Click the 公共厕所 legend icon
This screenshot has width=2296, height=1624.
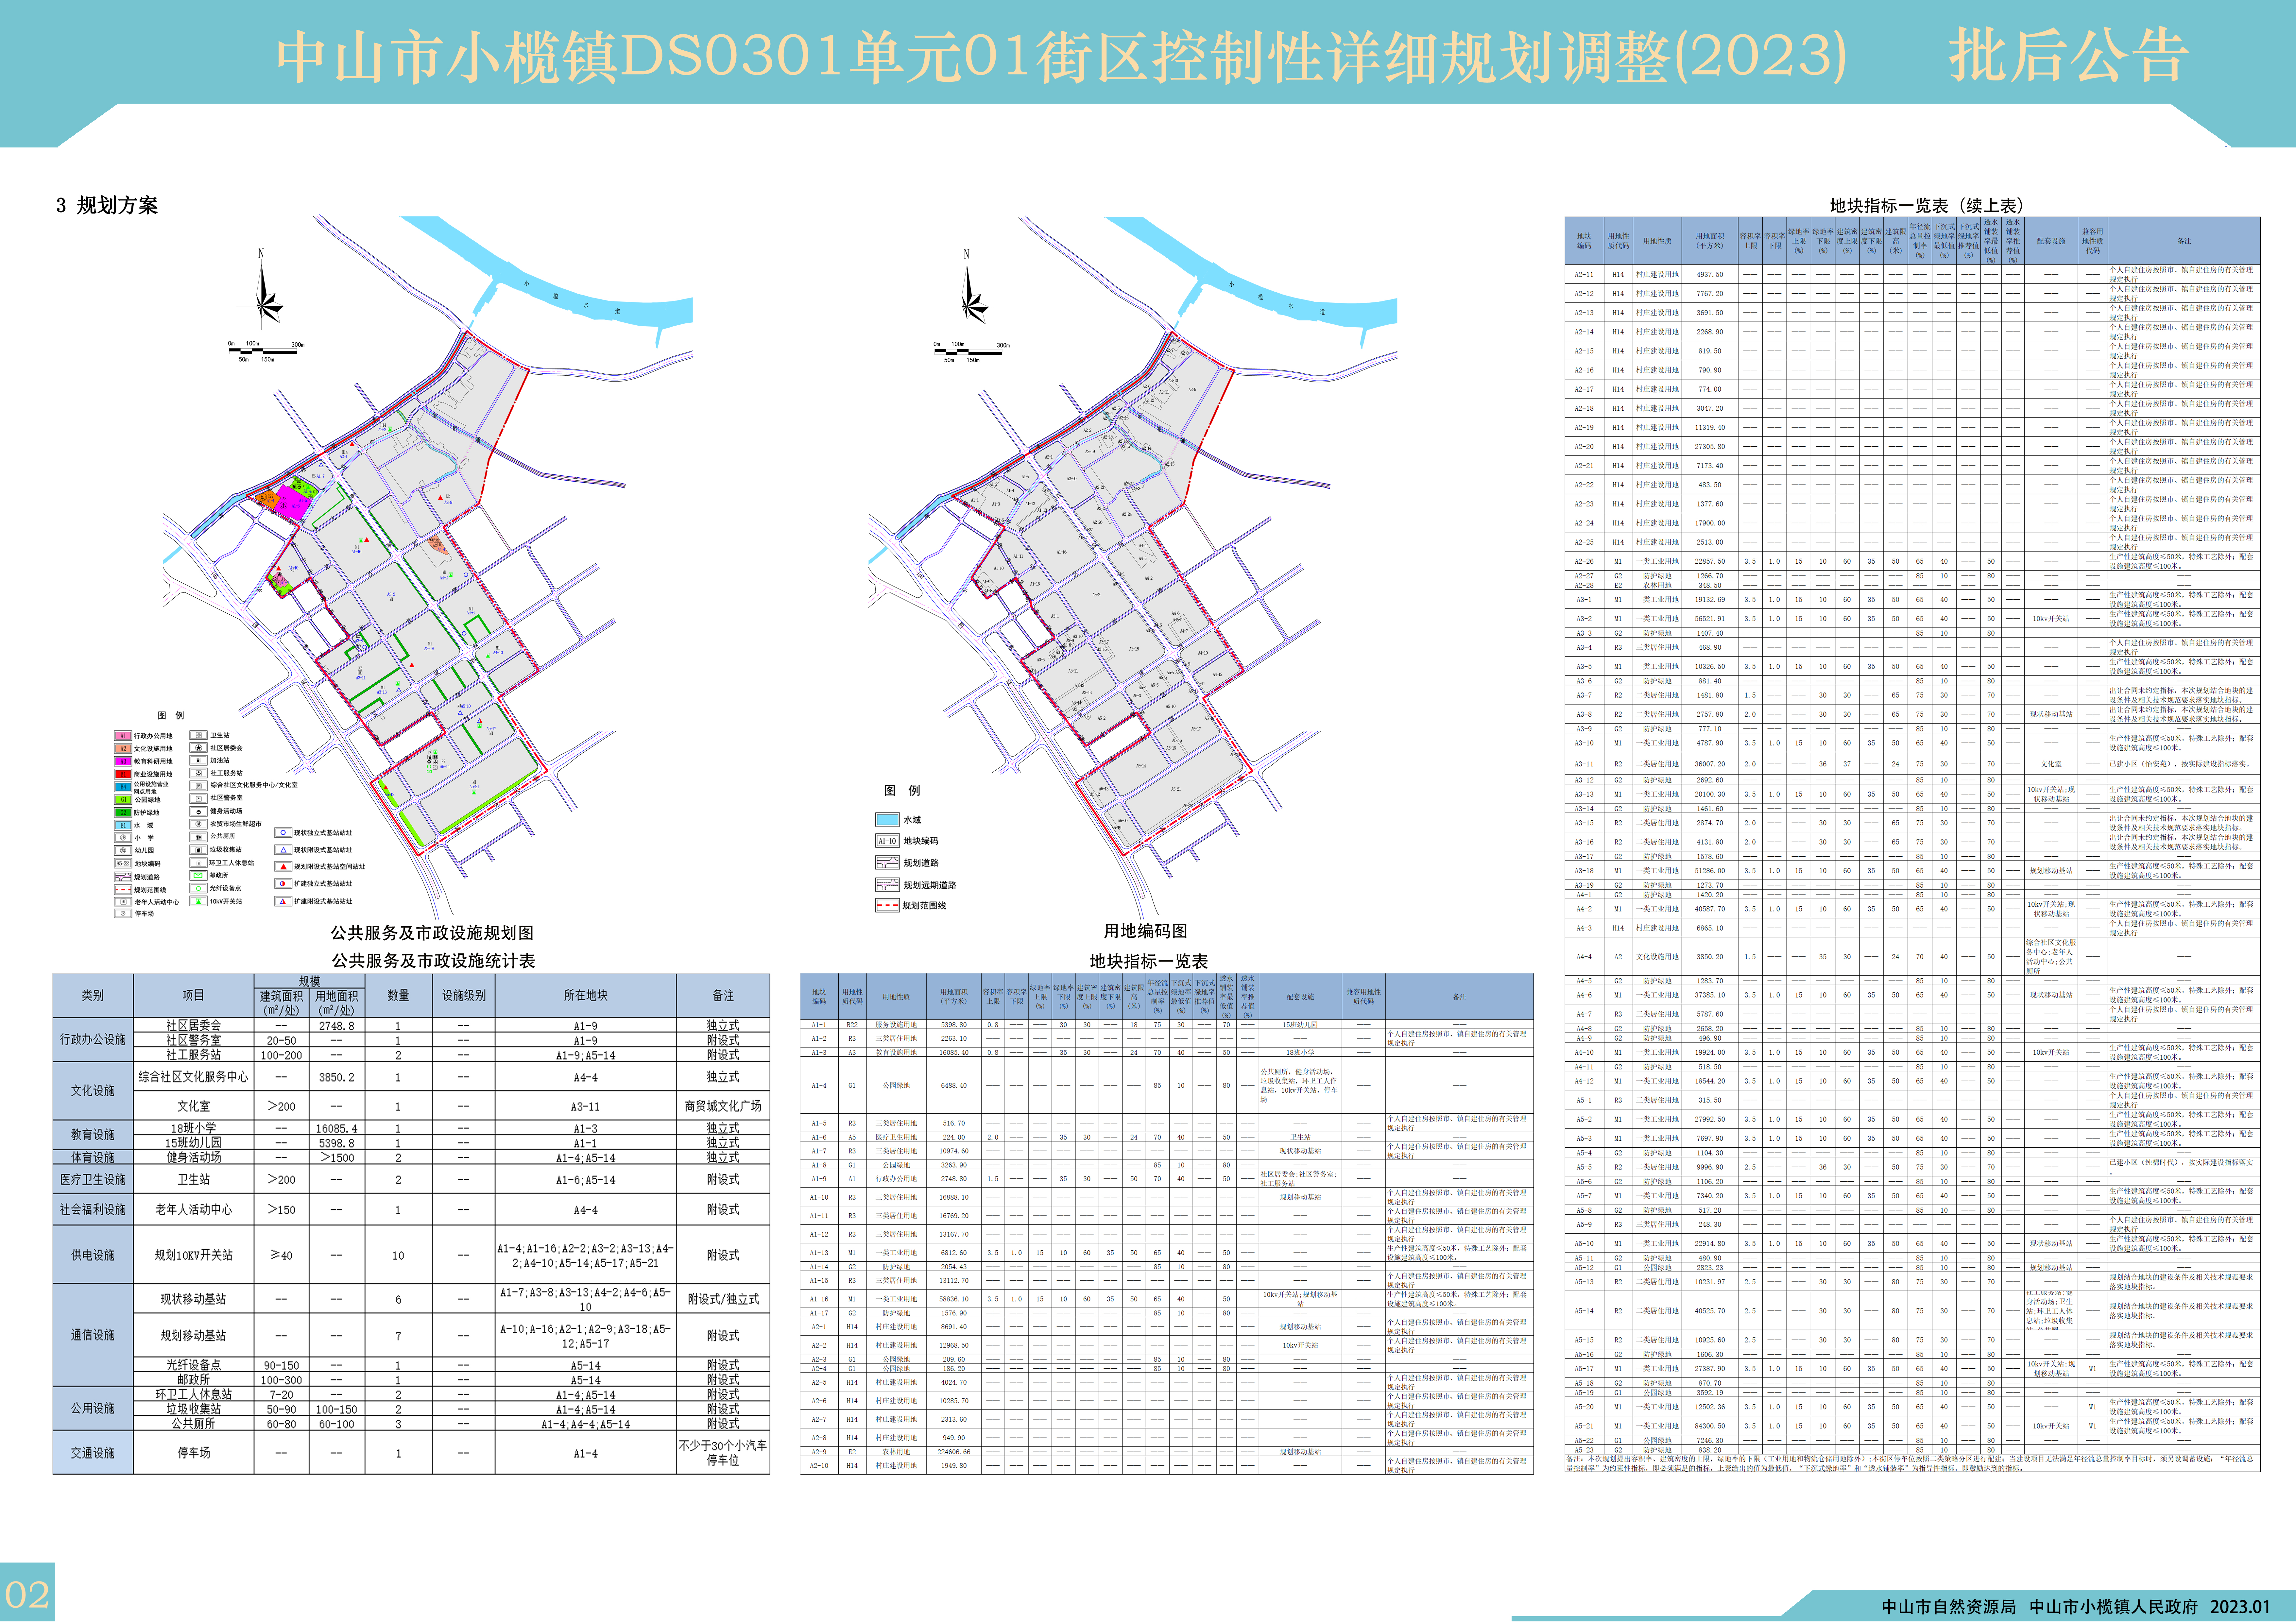tap(199, 837)
